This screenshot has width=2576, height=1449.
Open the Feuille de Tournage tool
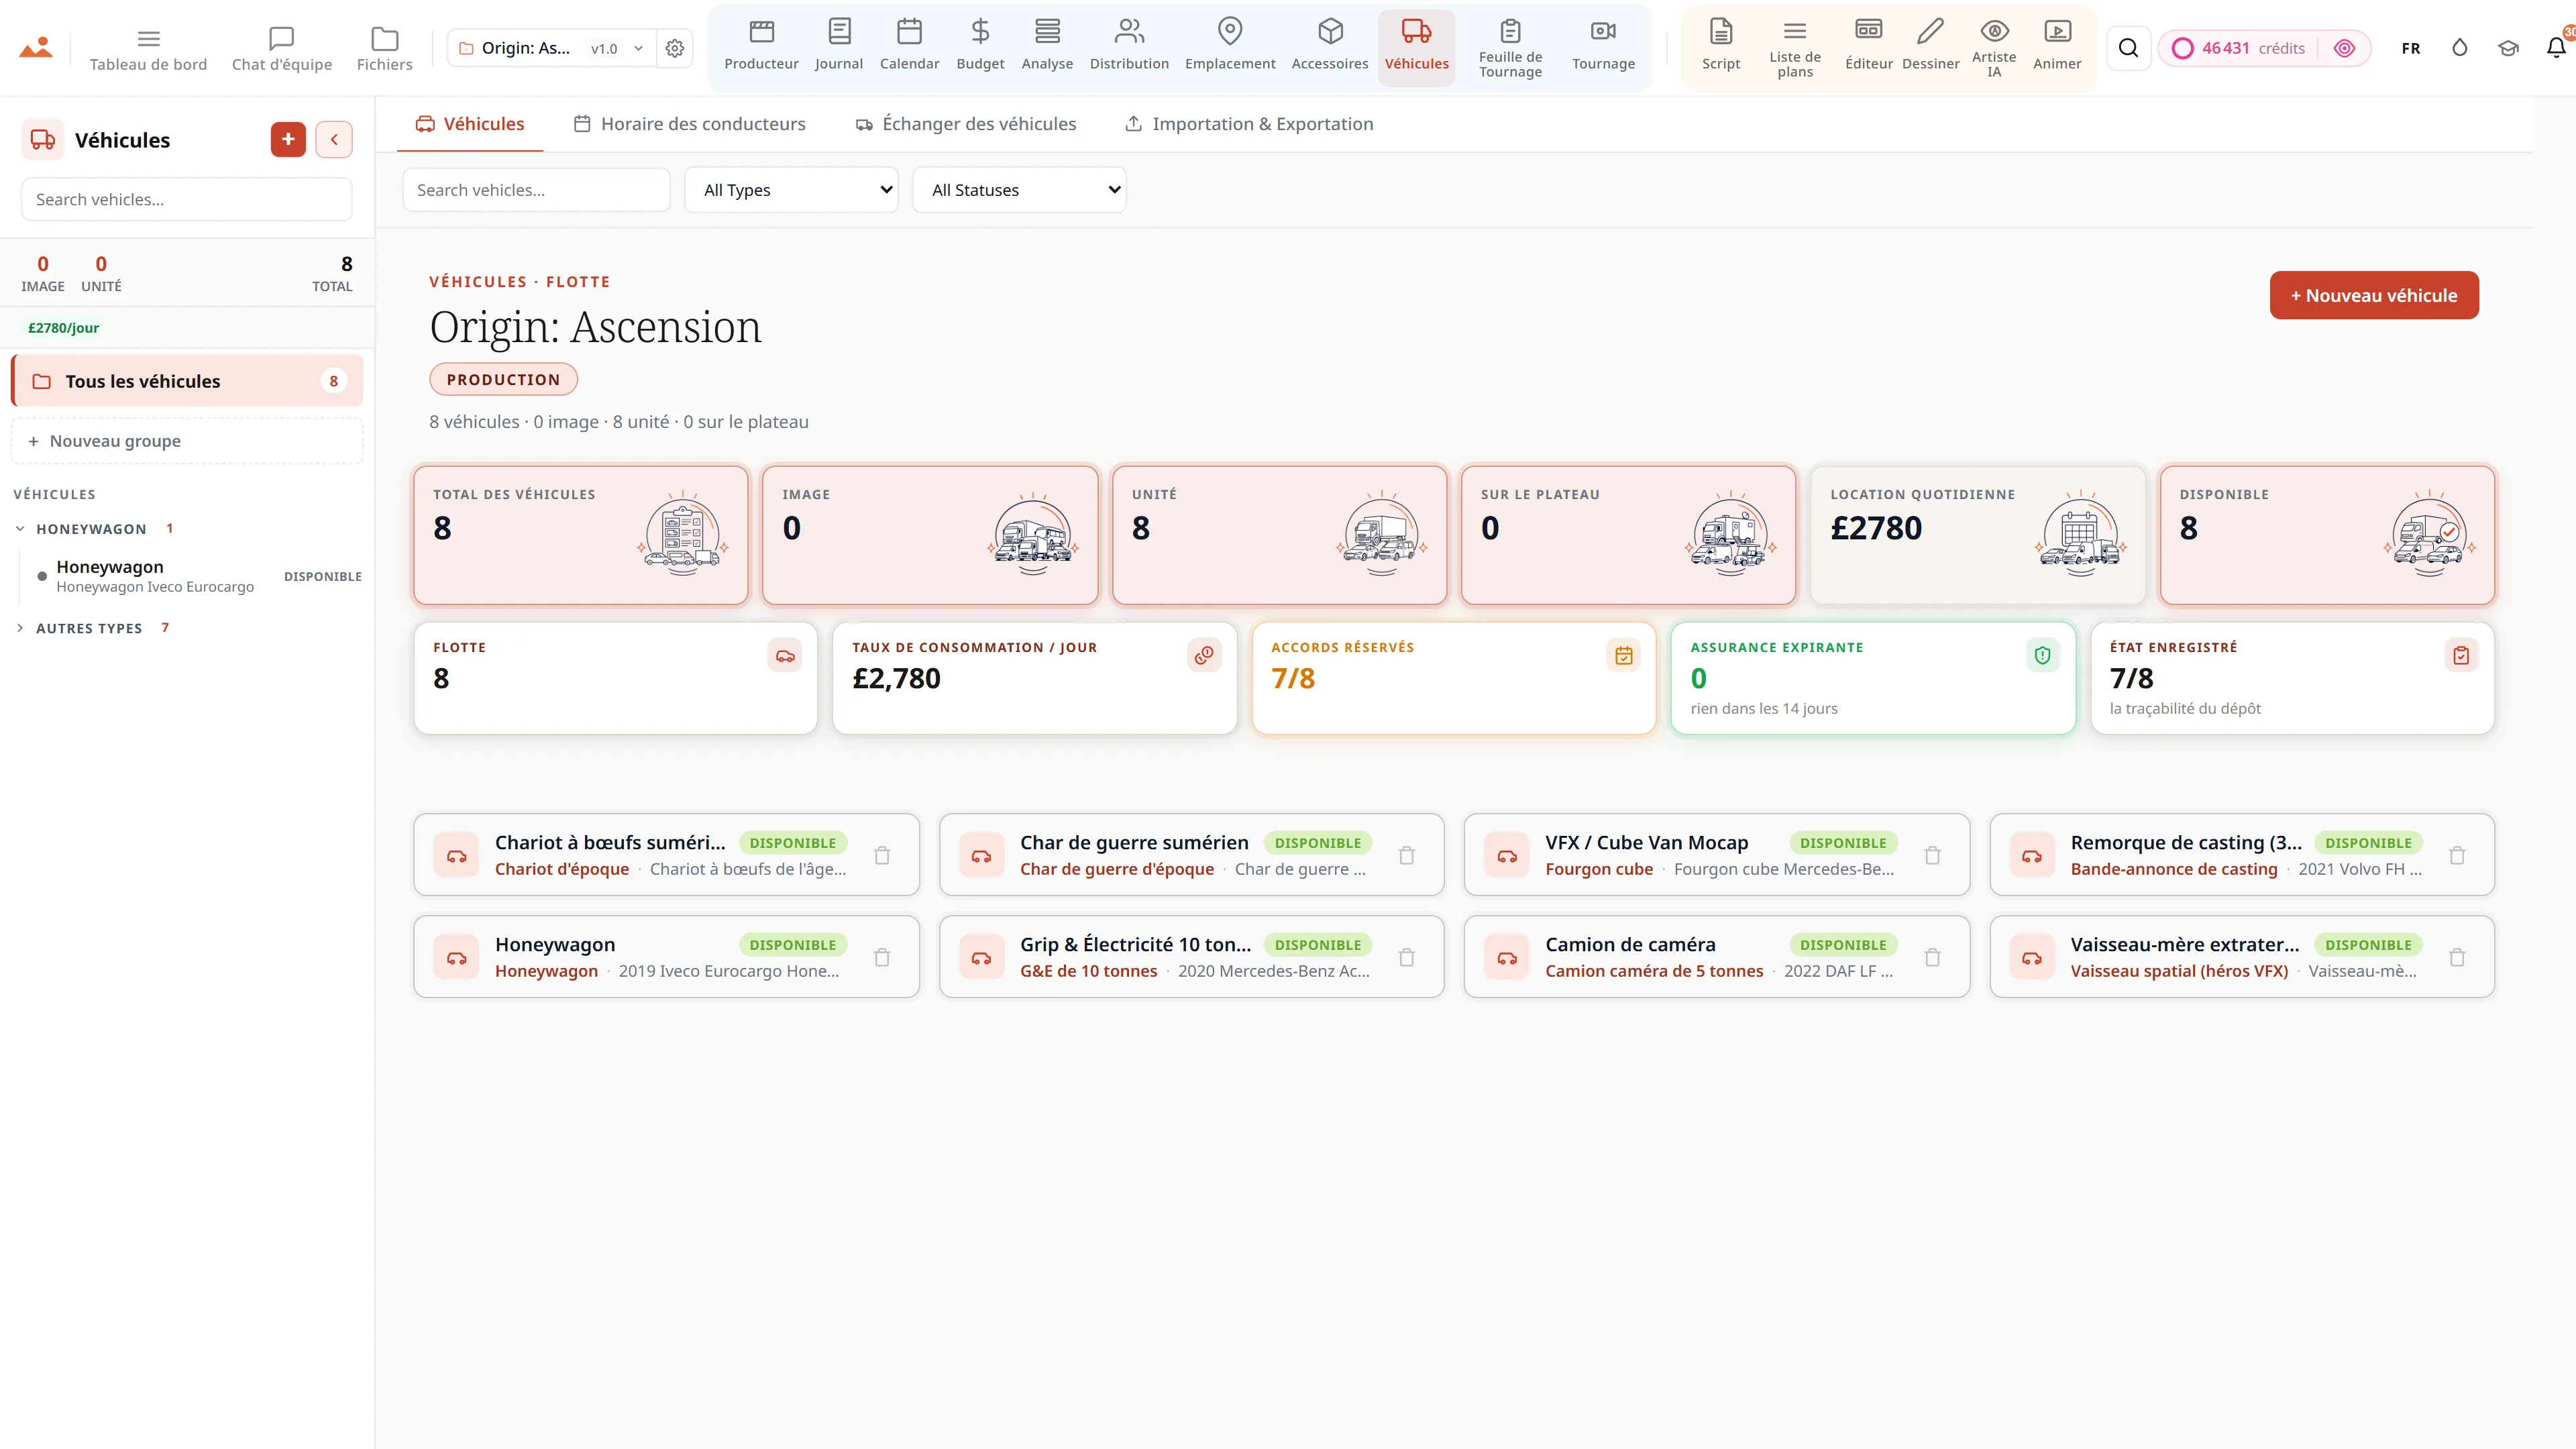1510,47
